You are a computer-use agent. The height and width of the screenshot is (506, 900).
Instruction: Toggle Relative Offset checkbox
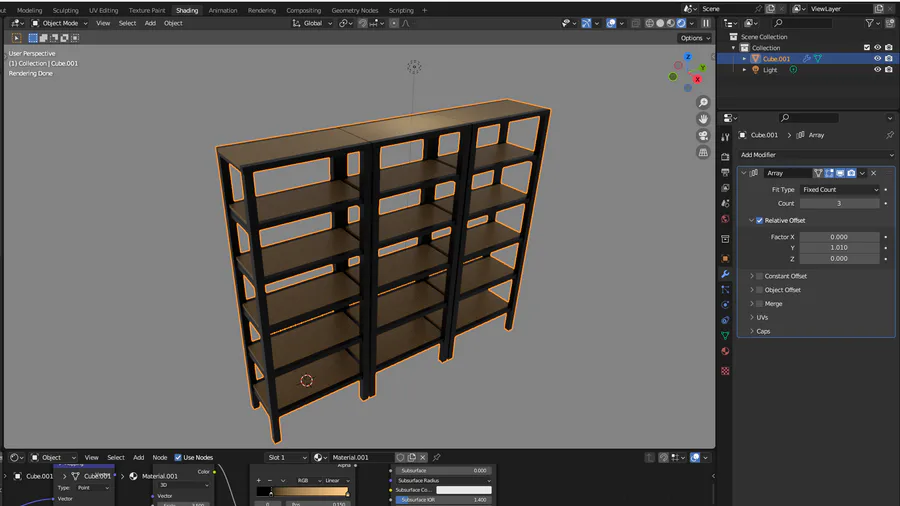[x=759, y=220]
